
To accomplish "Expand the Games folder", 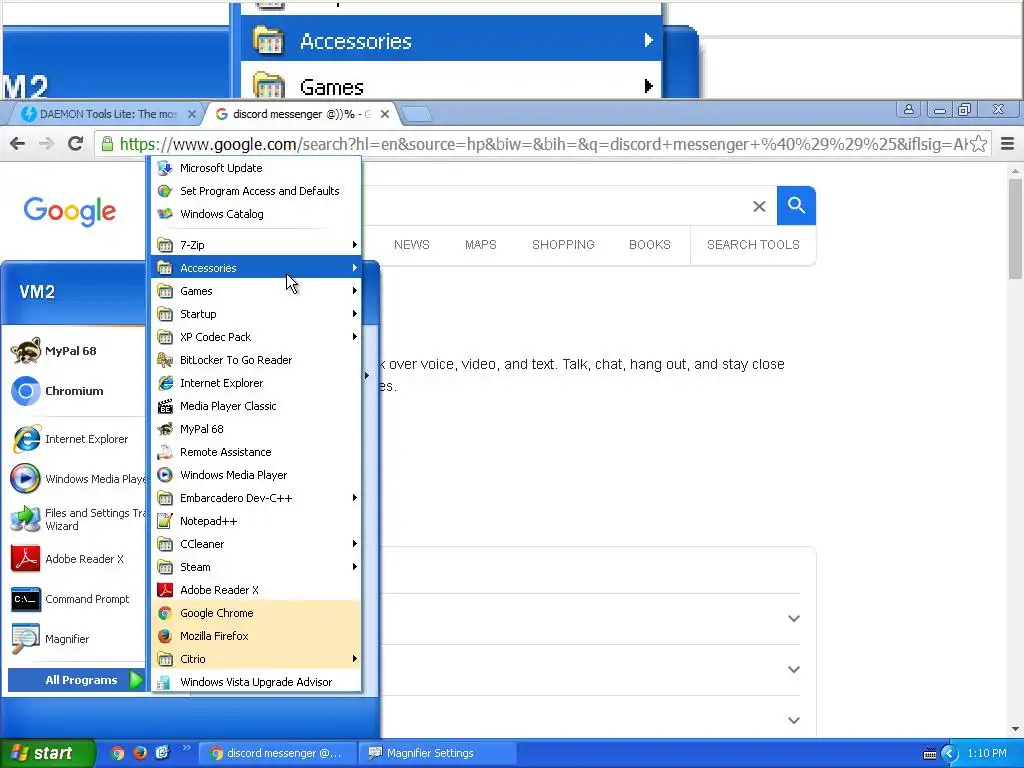I will click(256, 291).
